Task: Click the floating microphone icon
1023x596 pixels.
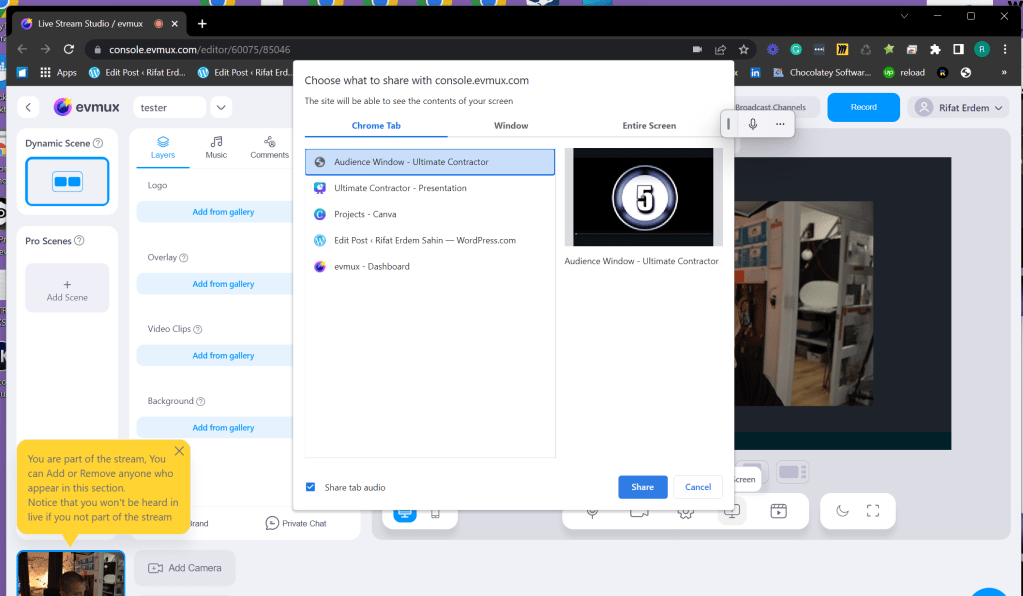Action: point(753,124)
